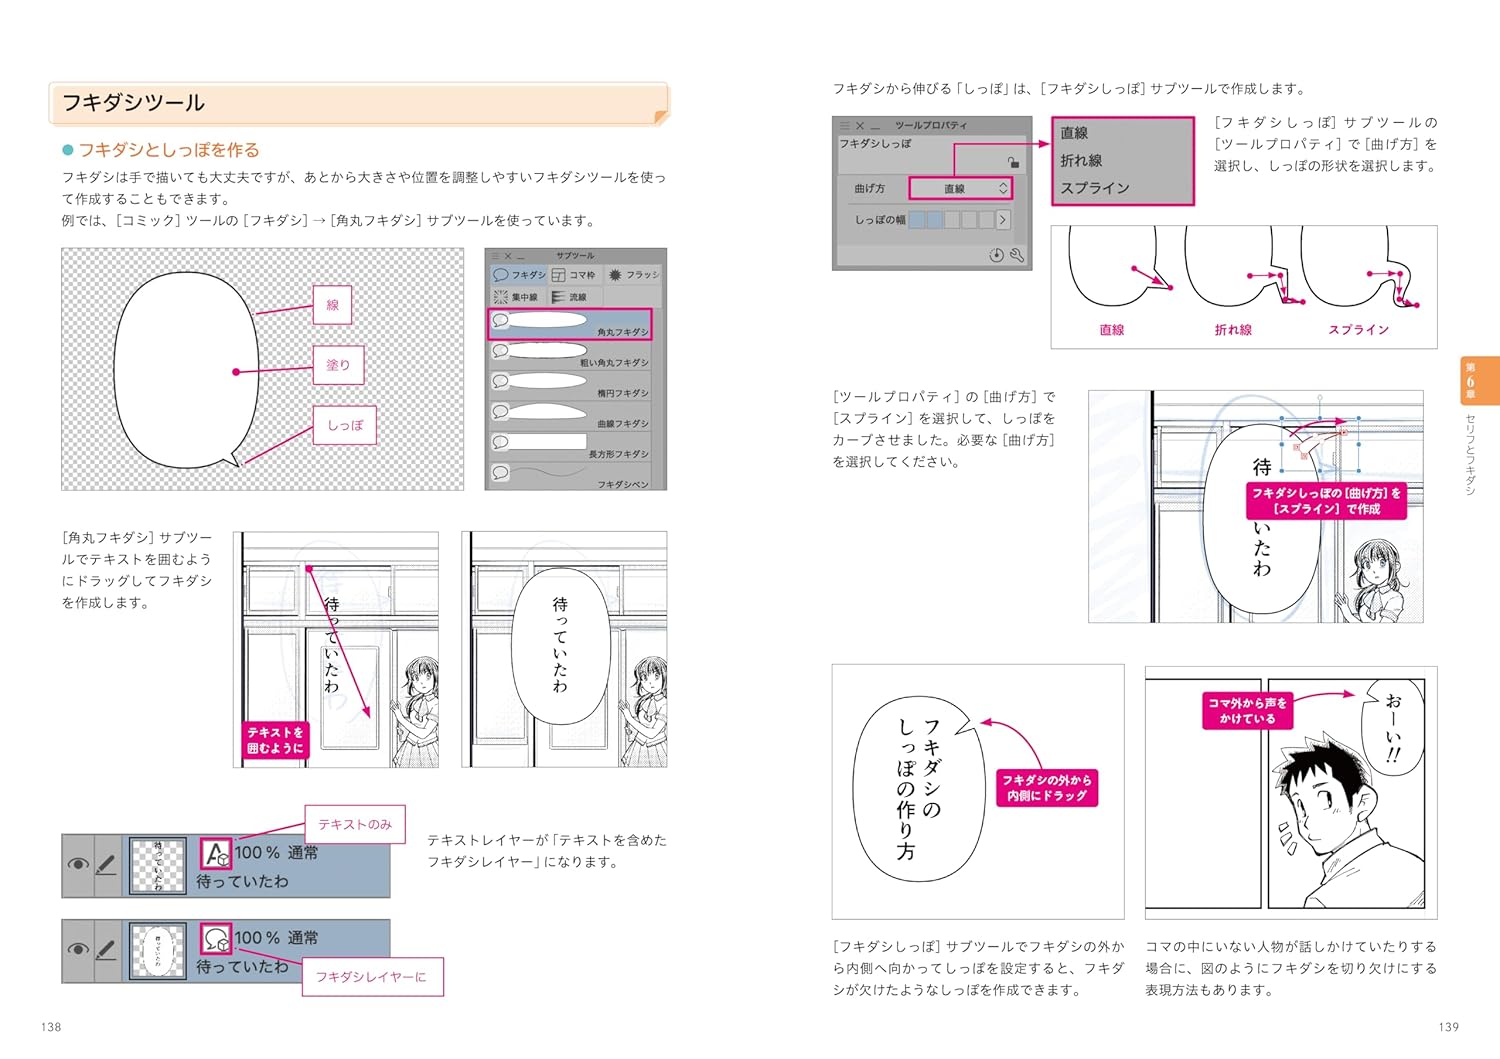Click the wrench icon in Tool Property panel
This screenshot has height=1059, width=1500.
1017,255
